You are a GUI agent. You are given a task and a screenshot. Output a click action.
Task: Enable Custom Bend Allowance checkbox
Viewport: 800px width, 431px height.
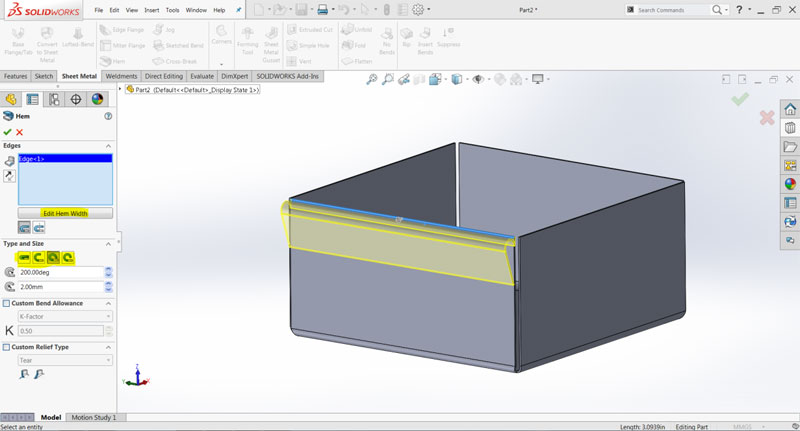6,303
